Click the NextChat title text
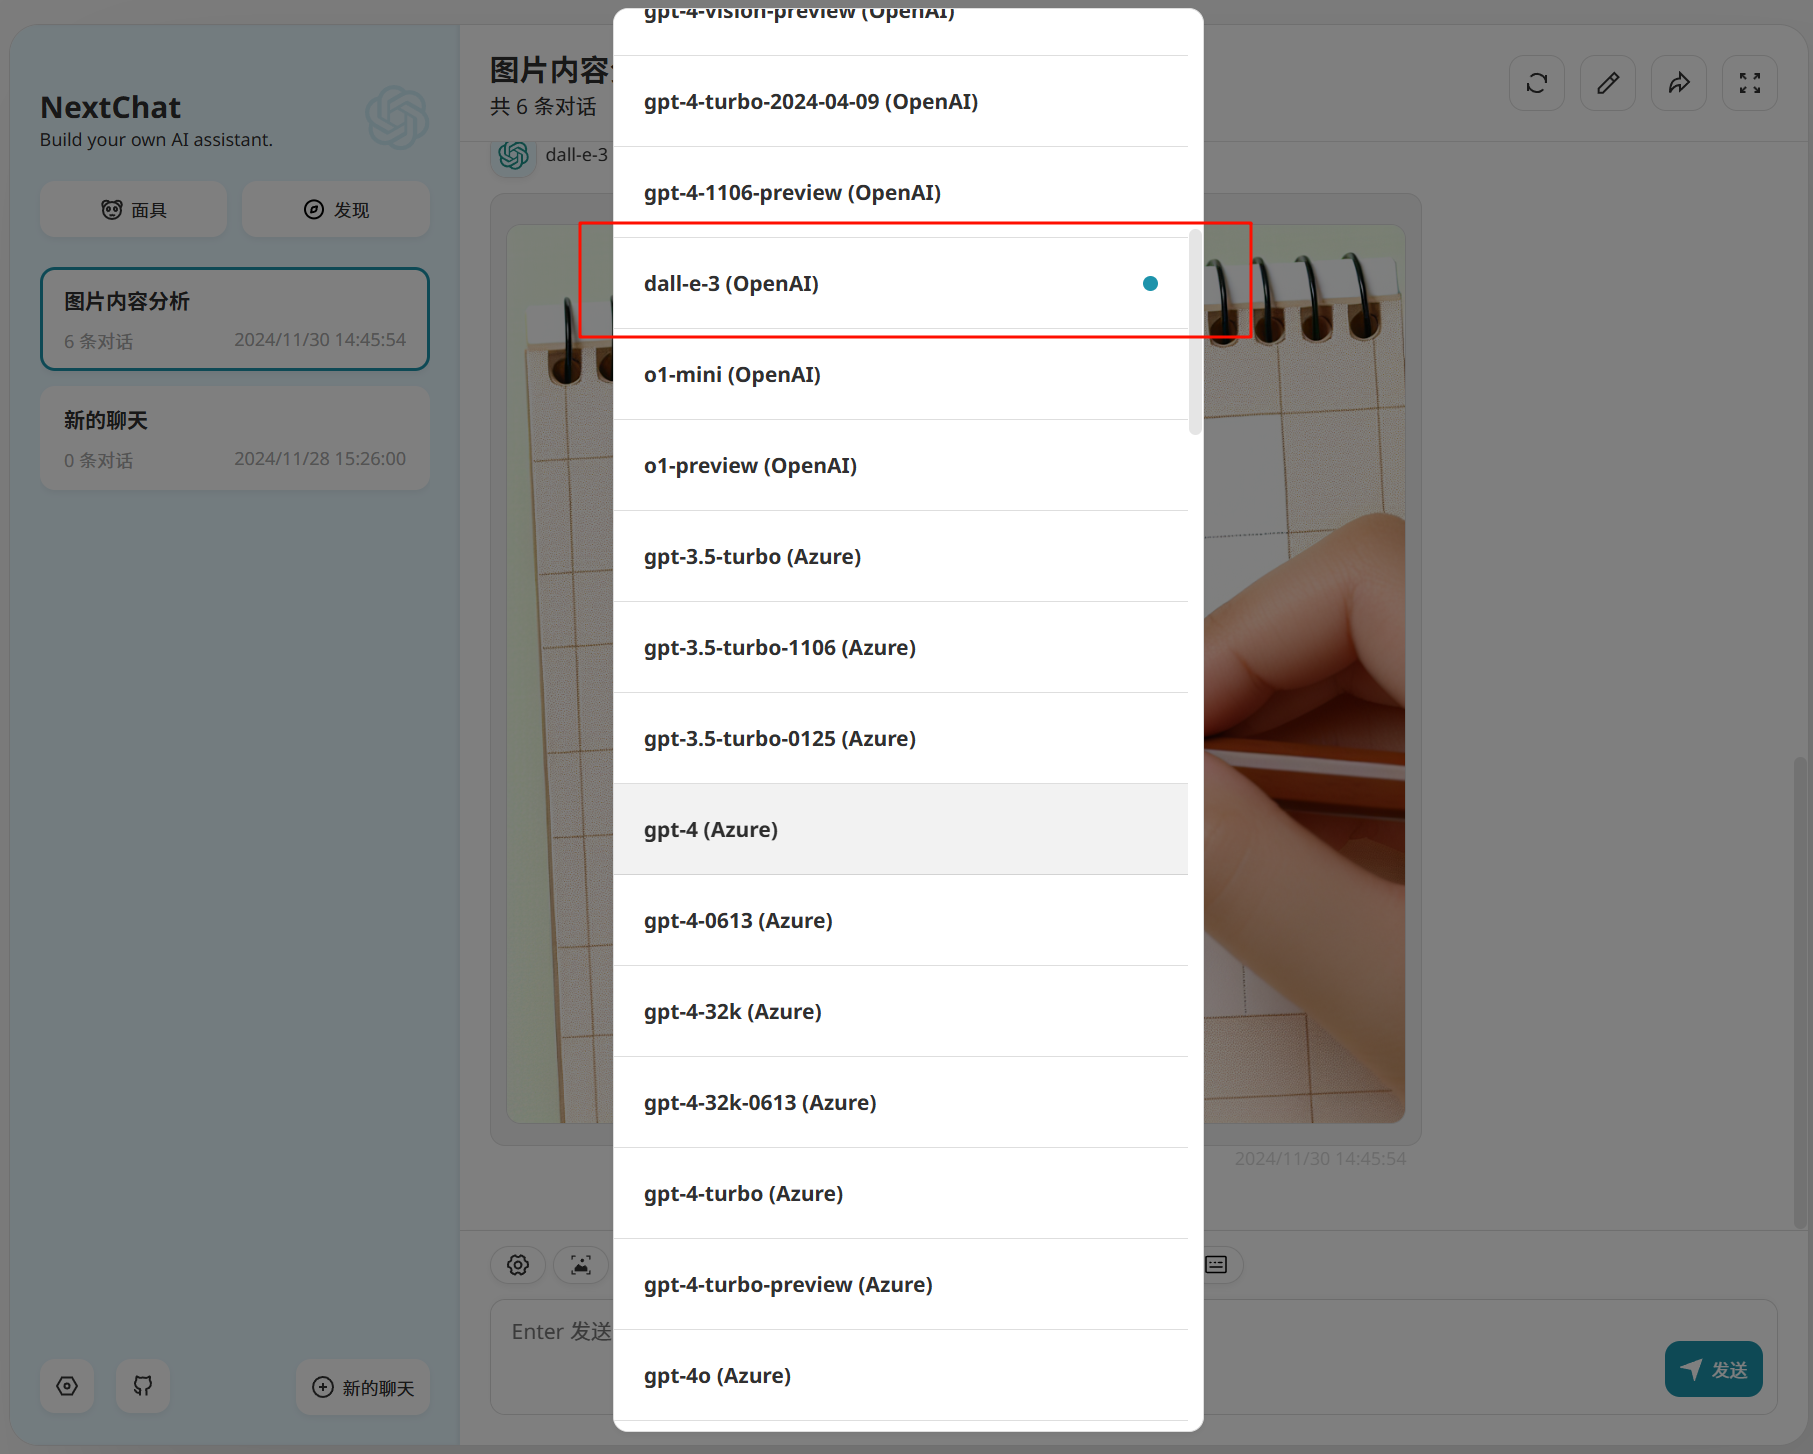 [x=111, y=107]
